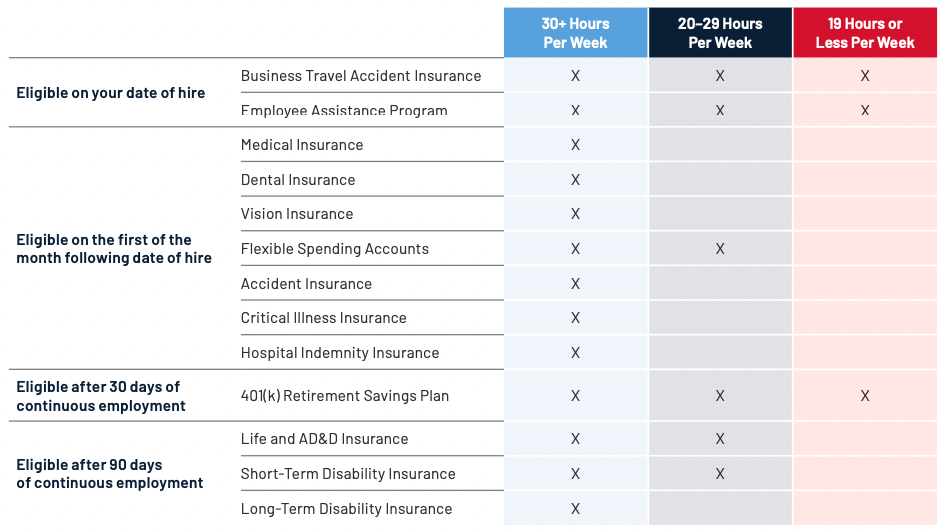Viewport: 941px width, 532px height.
Task: Click the Flexible Spending Accounts label
Action: pos(334,249)
